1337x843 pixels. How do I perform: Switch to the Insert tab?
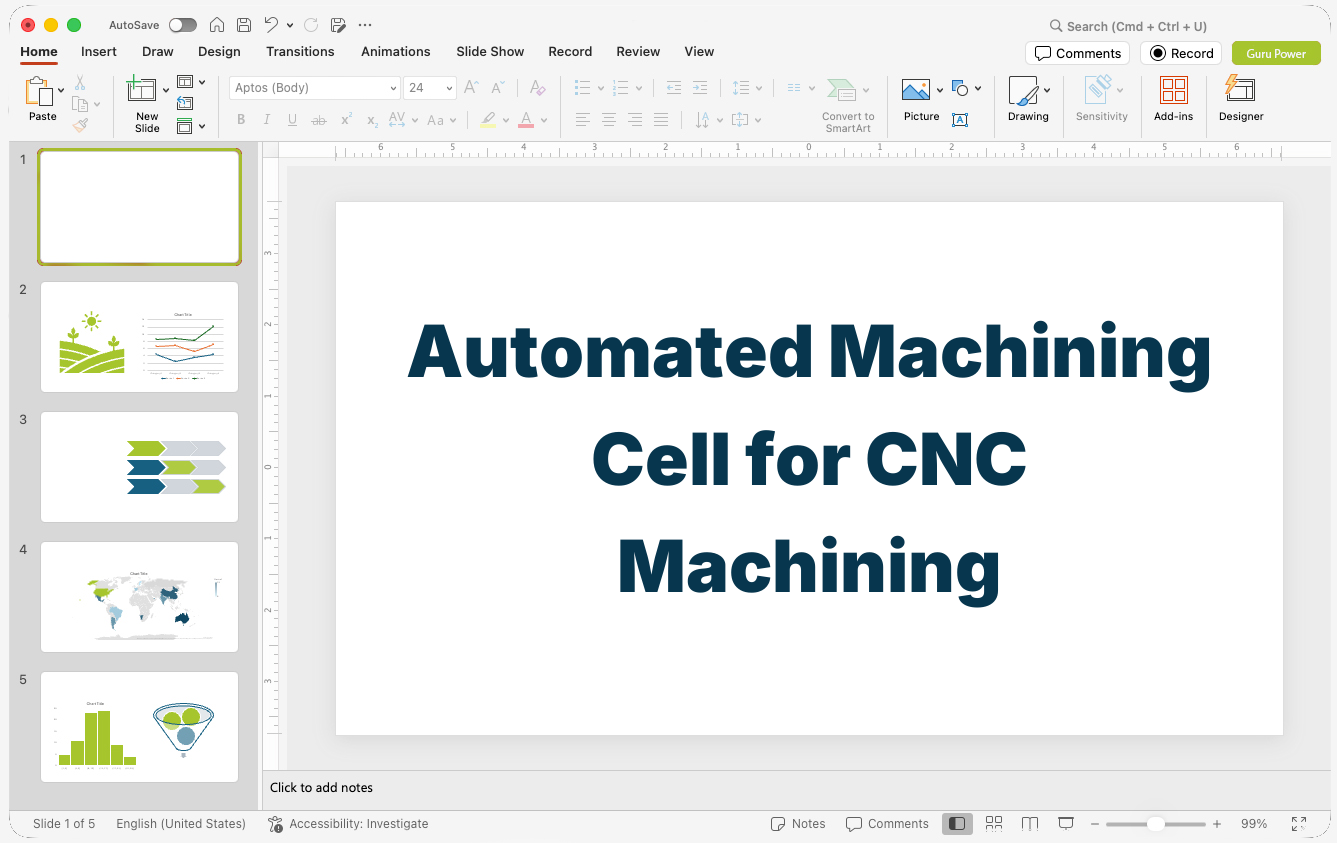[x=99, y=52]
